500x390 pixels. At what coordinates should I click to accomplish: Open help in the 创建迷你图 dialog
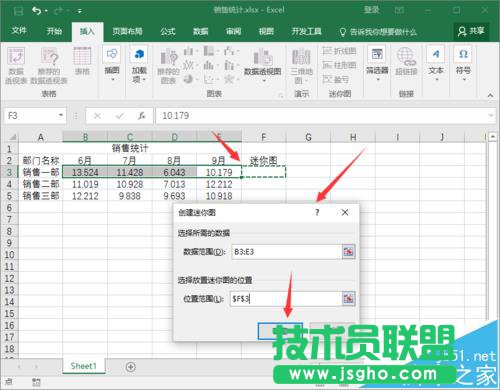pyautogui.click(x=317, y=213)
